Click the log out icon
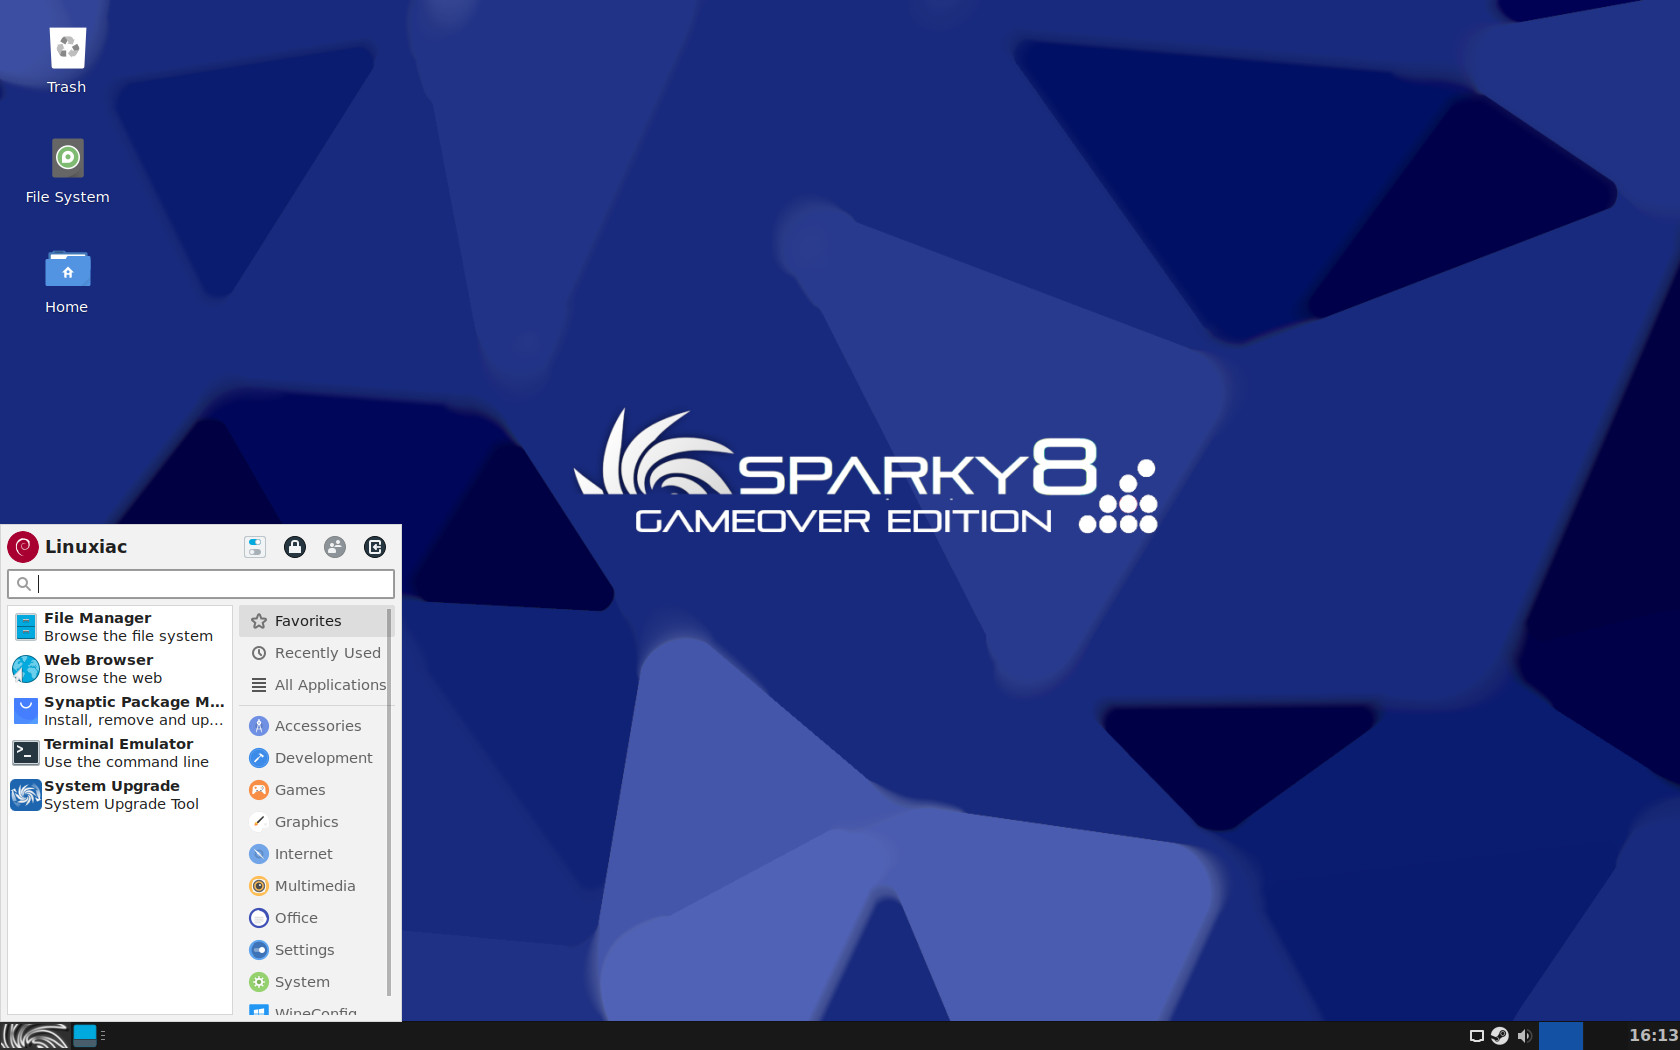Viewport: 1680px width, 1050px height. tap(375, 547)
